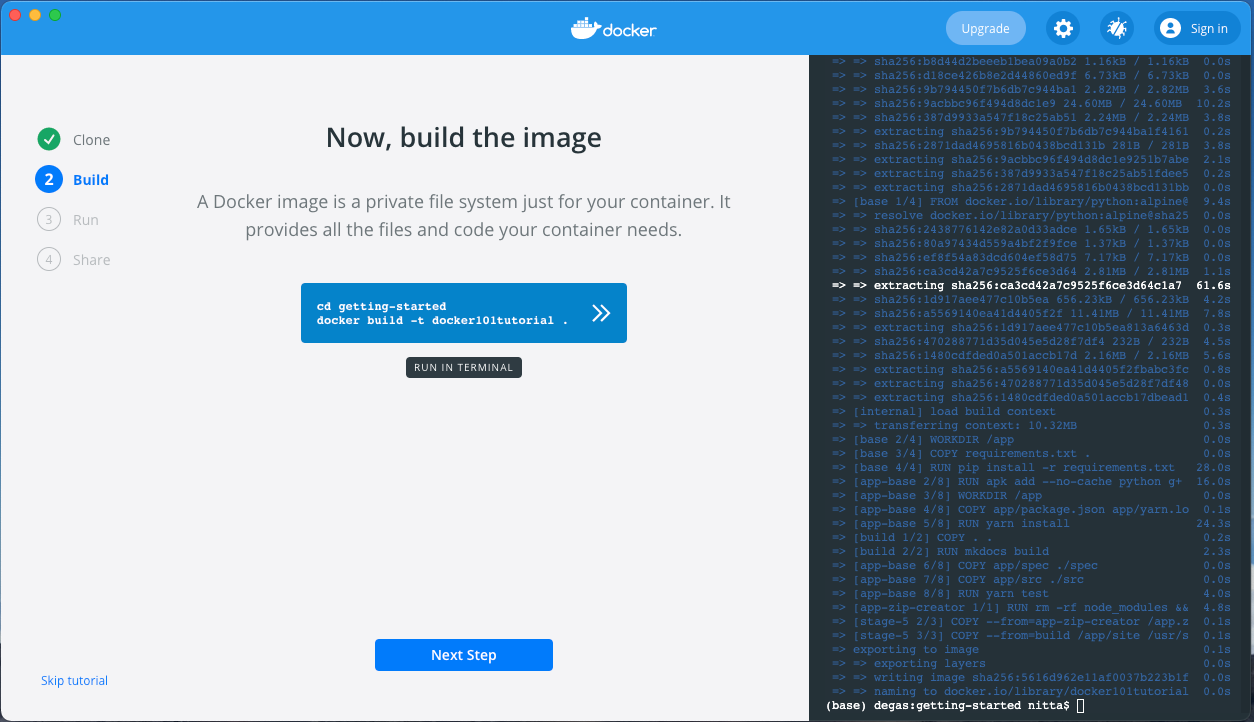Click the docker build command box
The width and height of the screenshot is (1254, 722).
point(445,313)
